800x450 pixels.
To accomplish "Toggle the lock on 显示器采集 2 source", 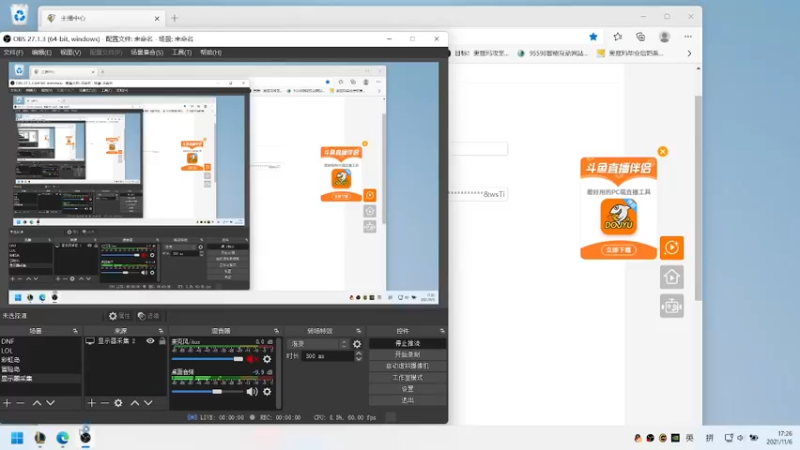I will (x=162, y=341).
